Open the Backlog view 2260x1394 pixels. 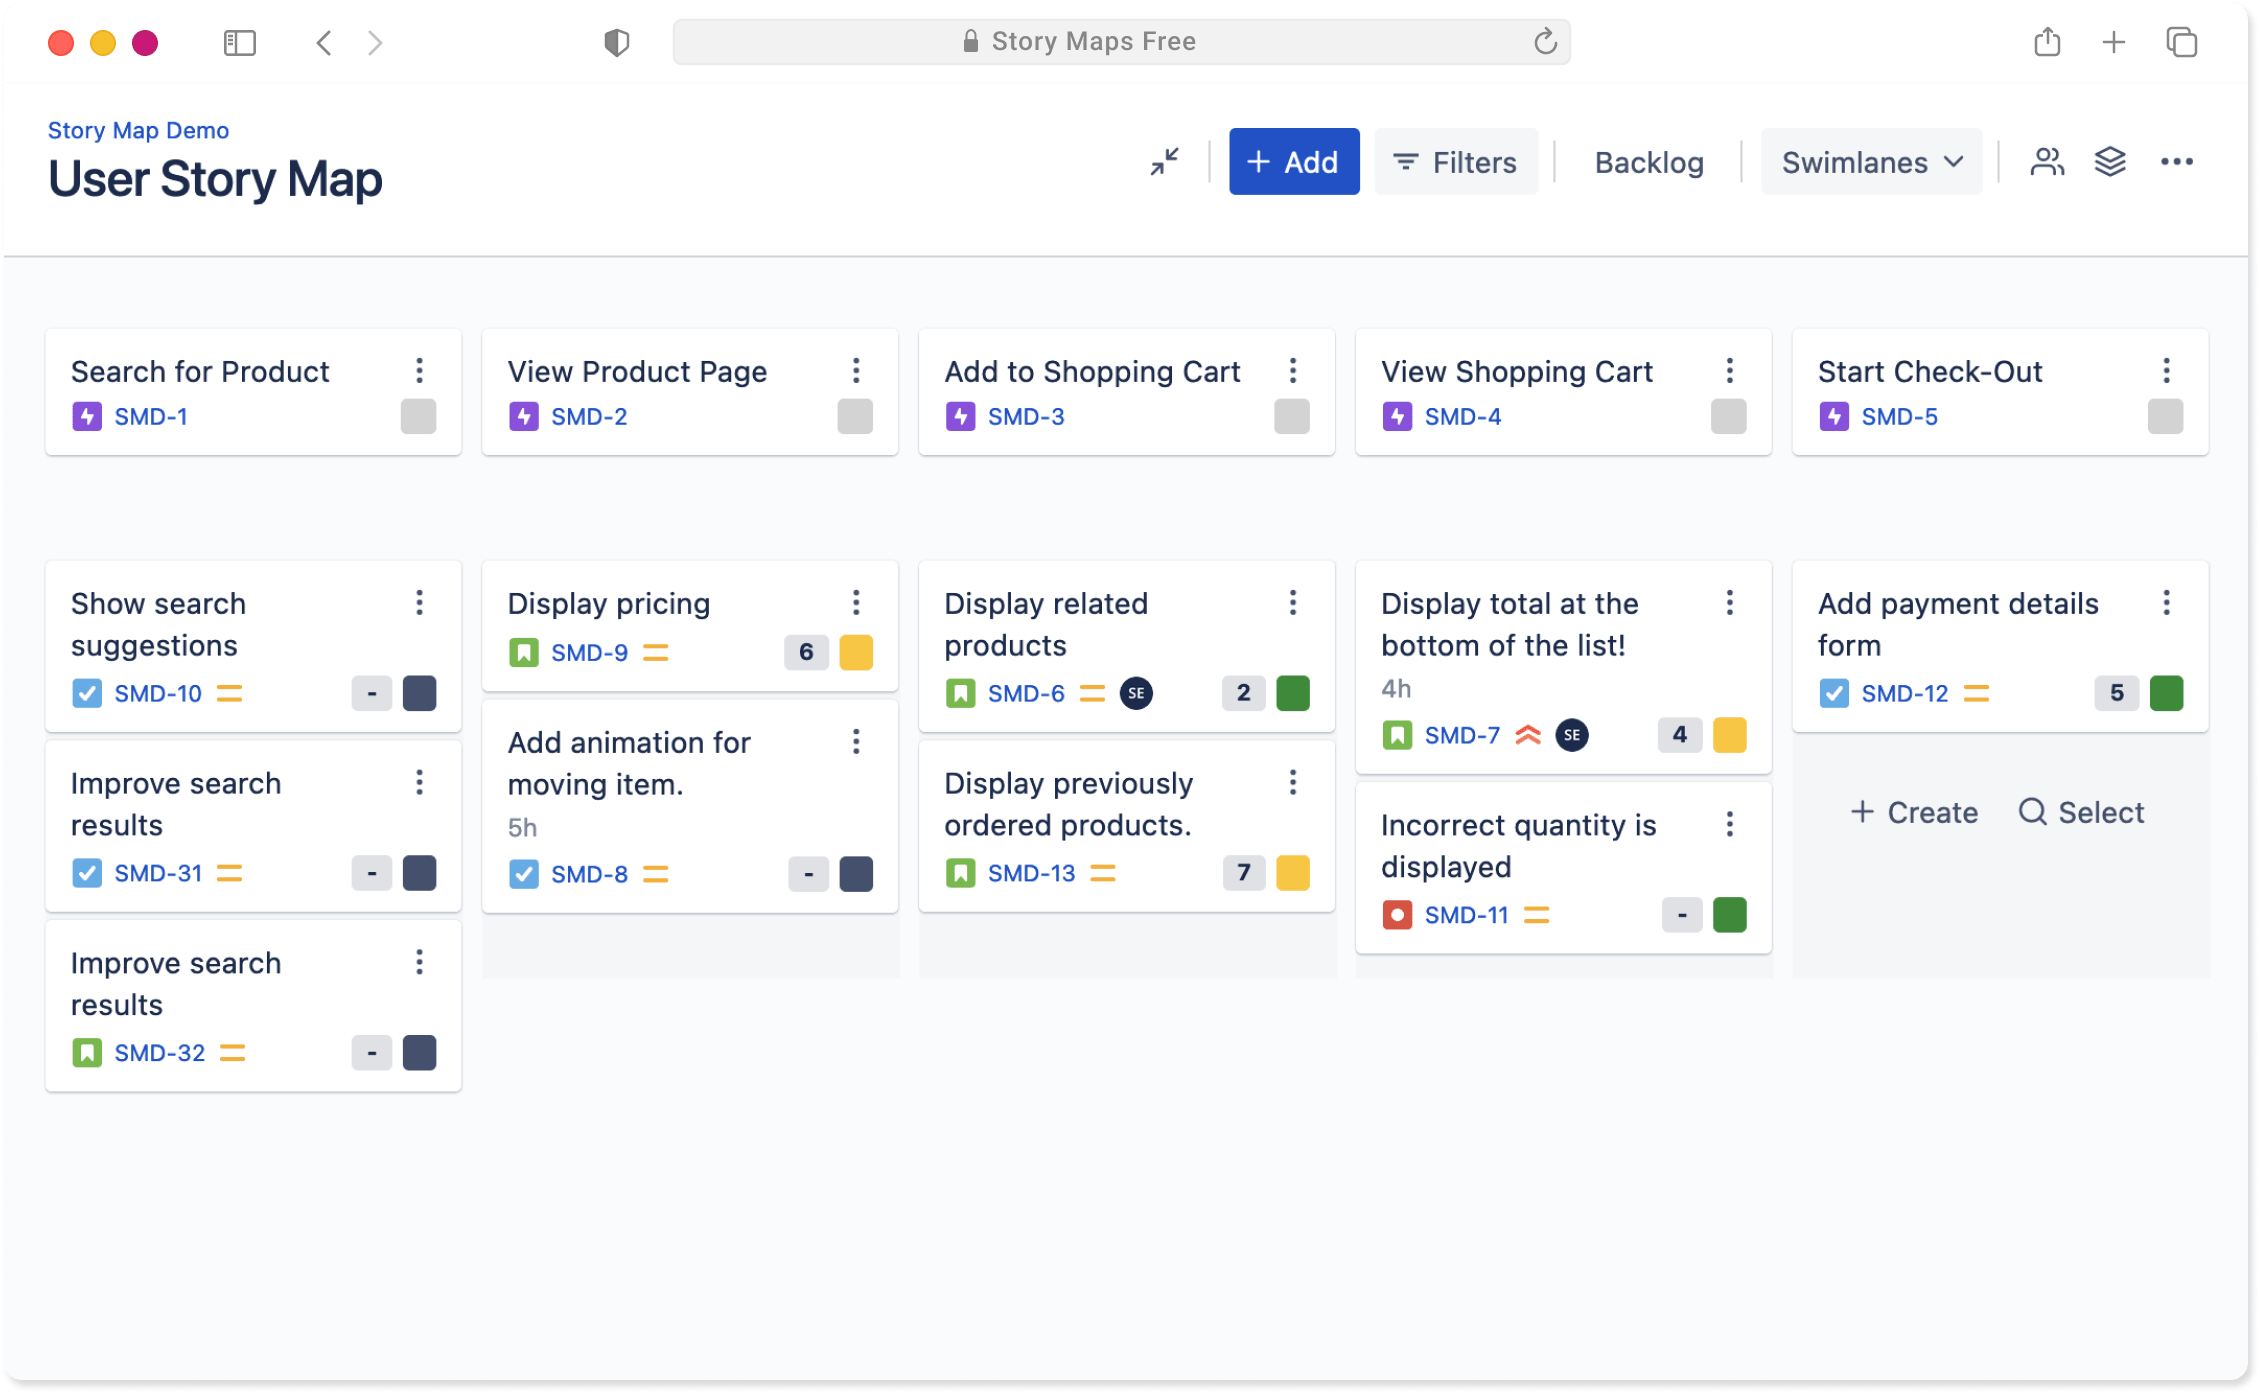tap(1649, 162)
